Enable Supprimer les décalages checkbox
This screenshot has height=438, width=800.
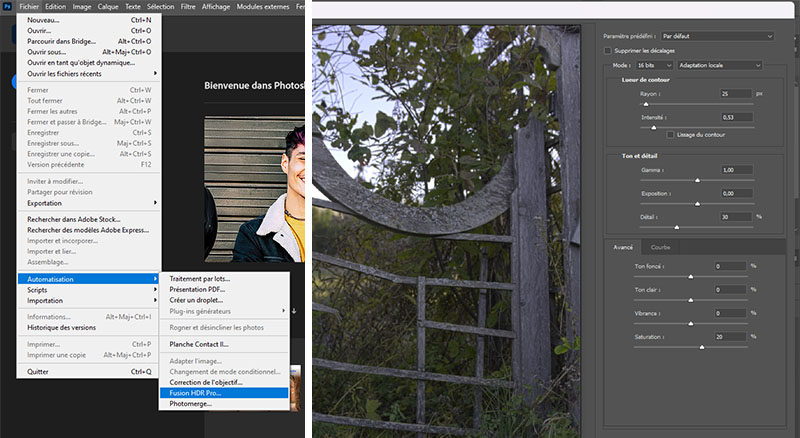(607, 51)
